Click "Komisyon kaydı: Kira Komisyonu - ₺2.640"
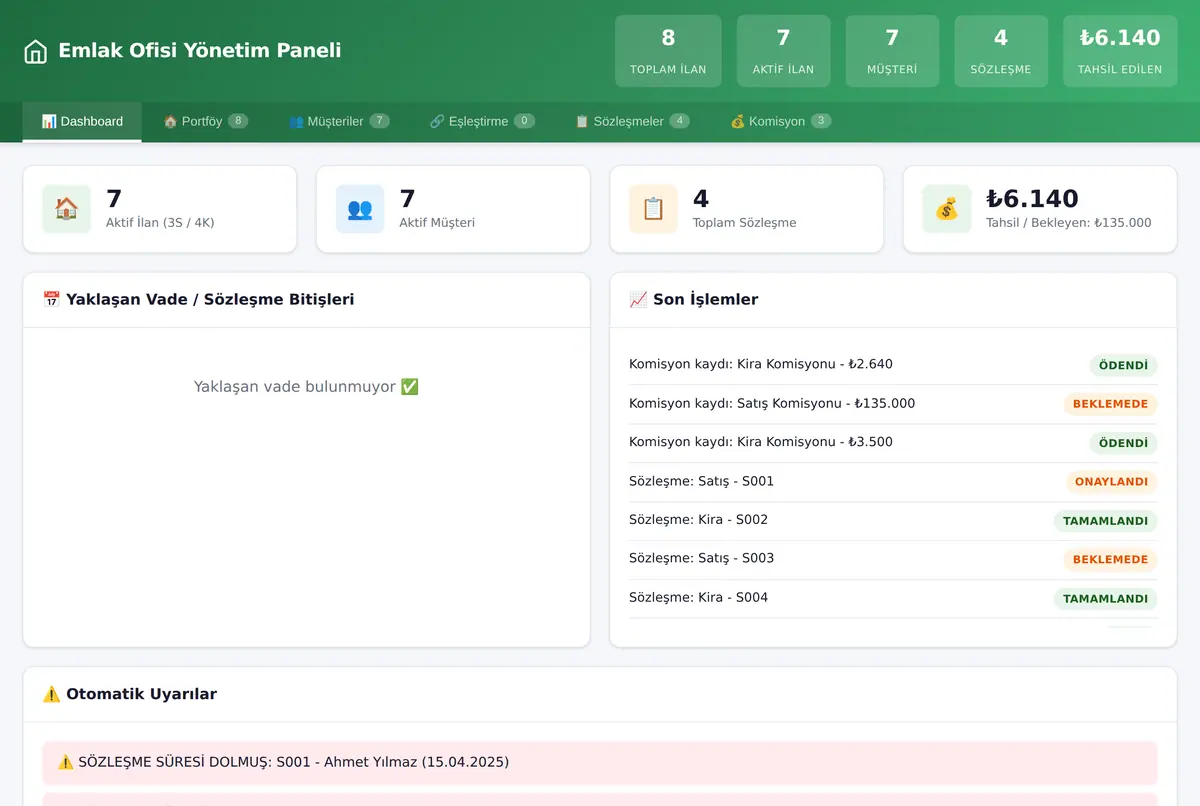The height and width of the screenshot is (806, 1200). (761, 364)
